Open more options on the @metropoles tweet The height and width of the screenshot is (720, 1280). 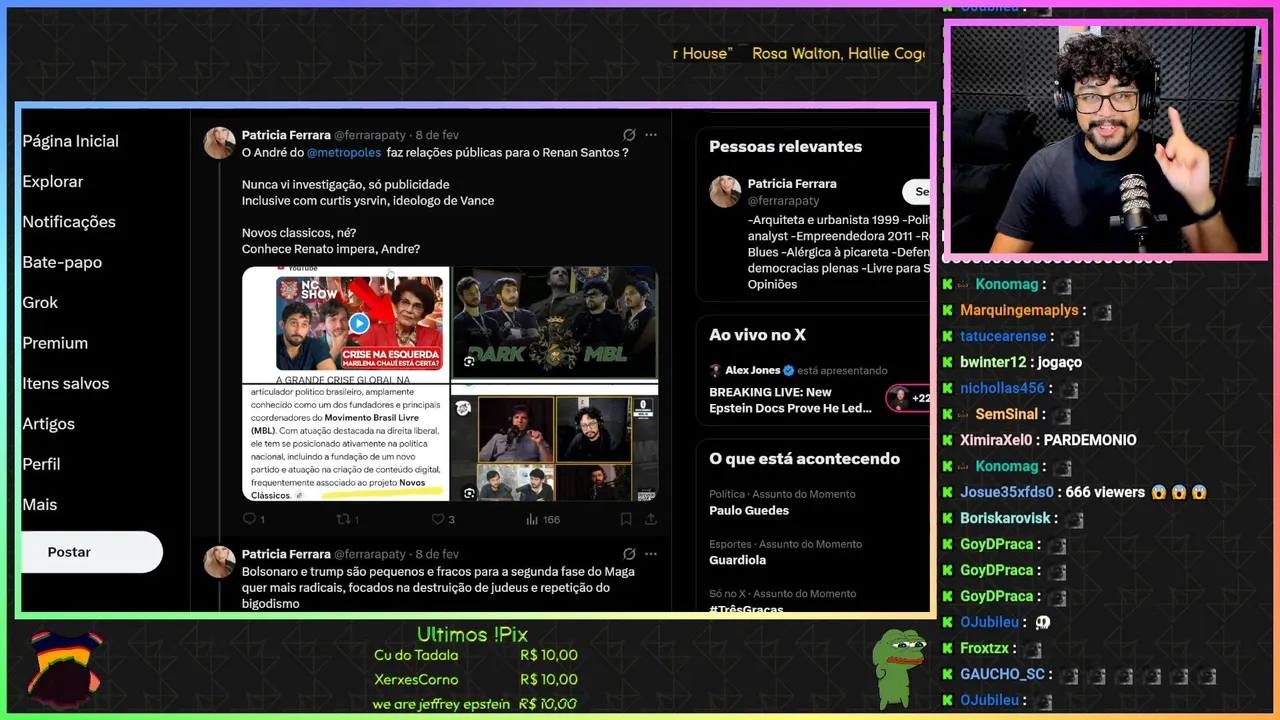(x=651, y=135)
